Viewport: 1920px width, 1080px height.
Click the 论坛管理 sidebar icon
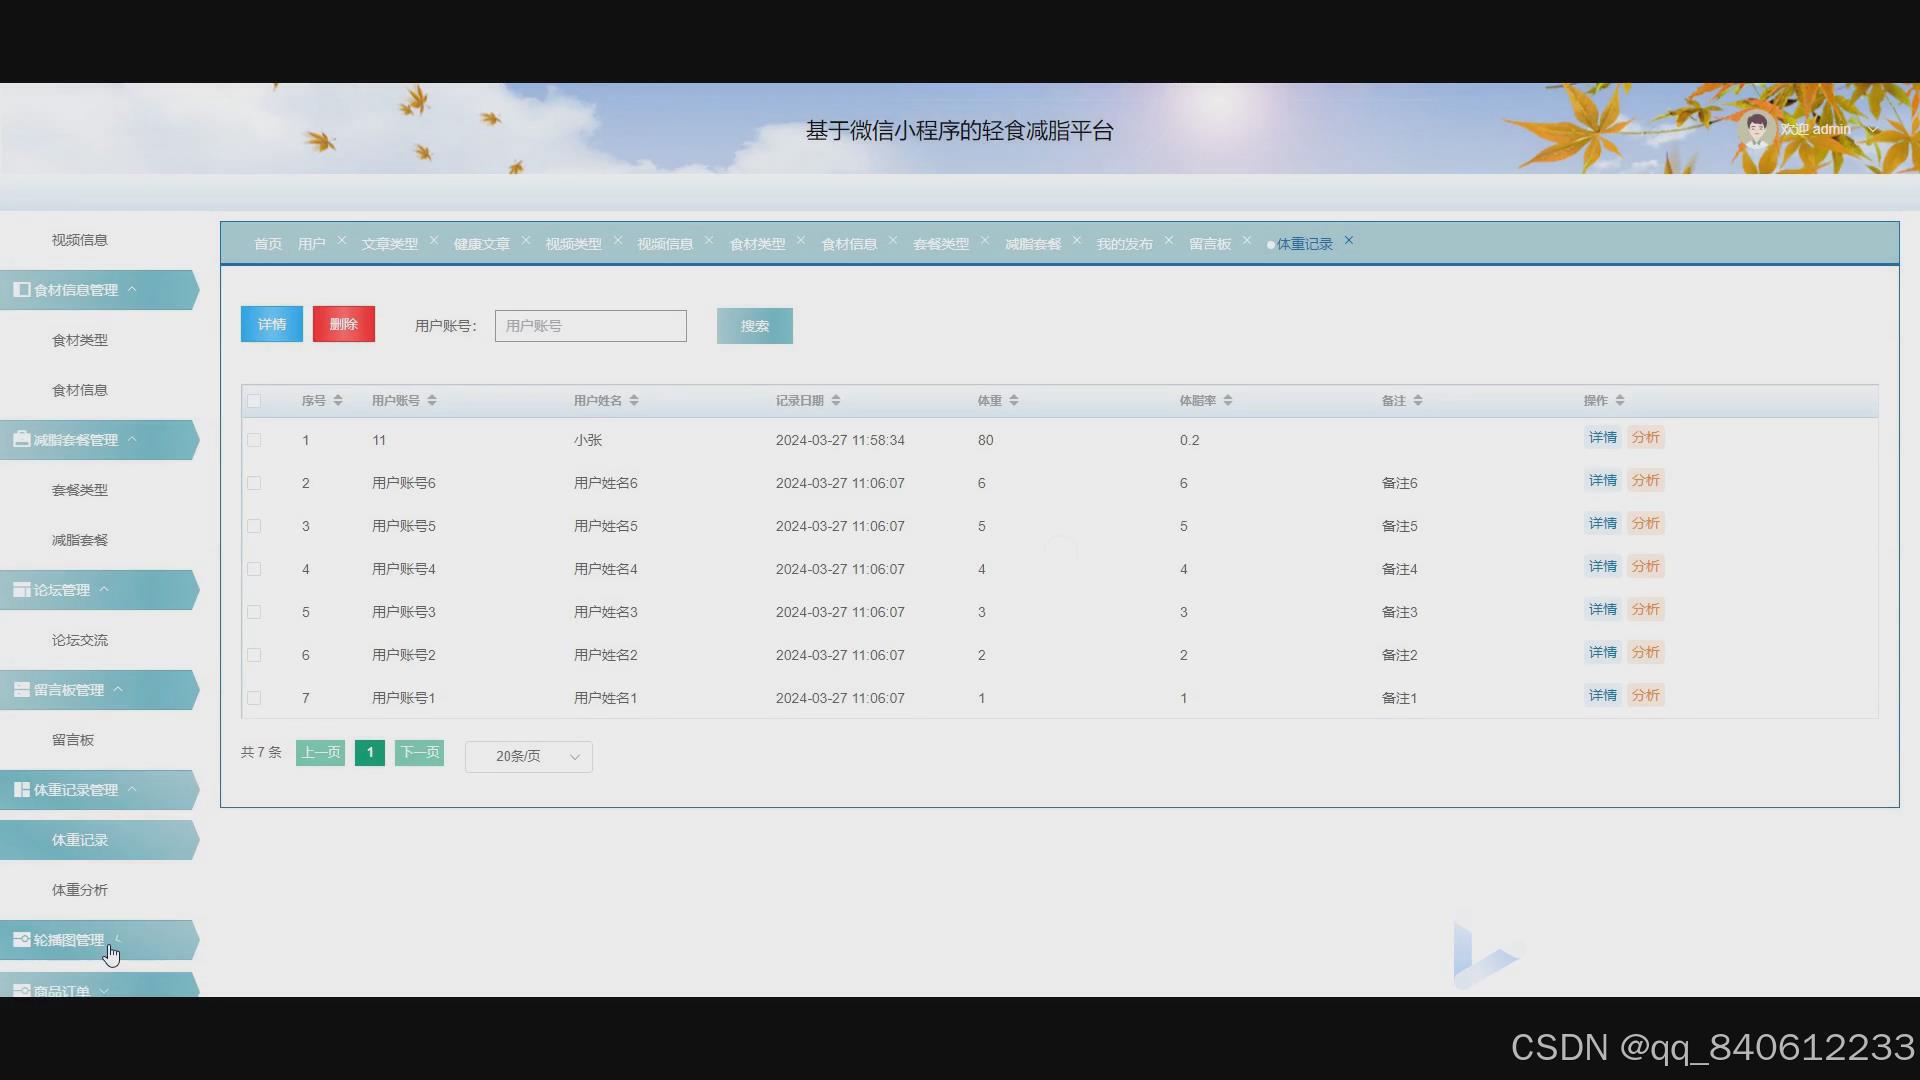coord(21,590)
